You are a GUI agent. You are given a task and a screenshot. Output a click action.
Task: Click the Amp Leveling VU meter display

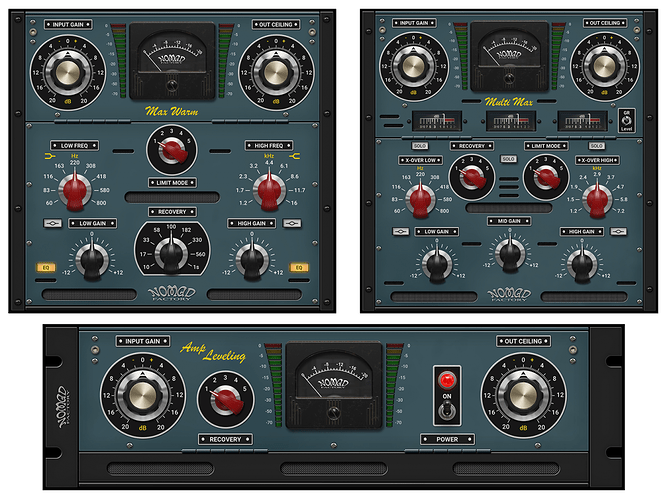(333, 384)
